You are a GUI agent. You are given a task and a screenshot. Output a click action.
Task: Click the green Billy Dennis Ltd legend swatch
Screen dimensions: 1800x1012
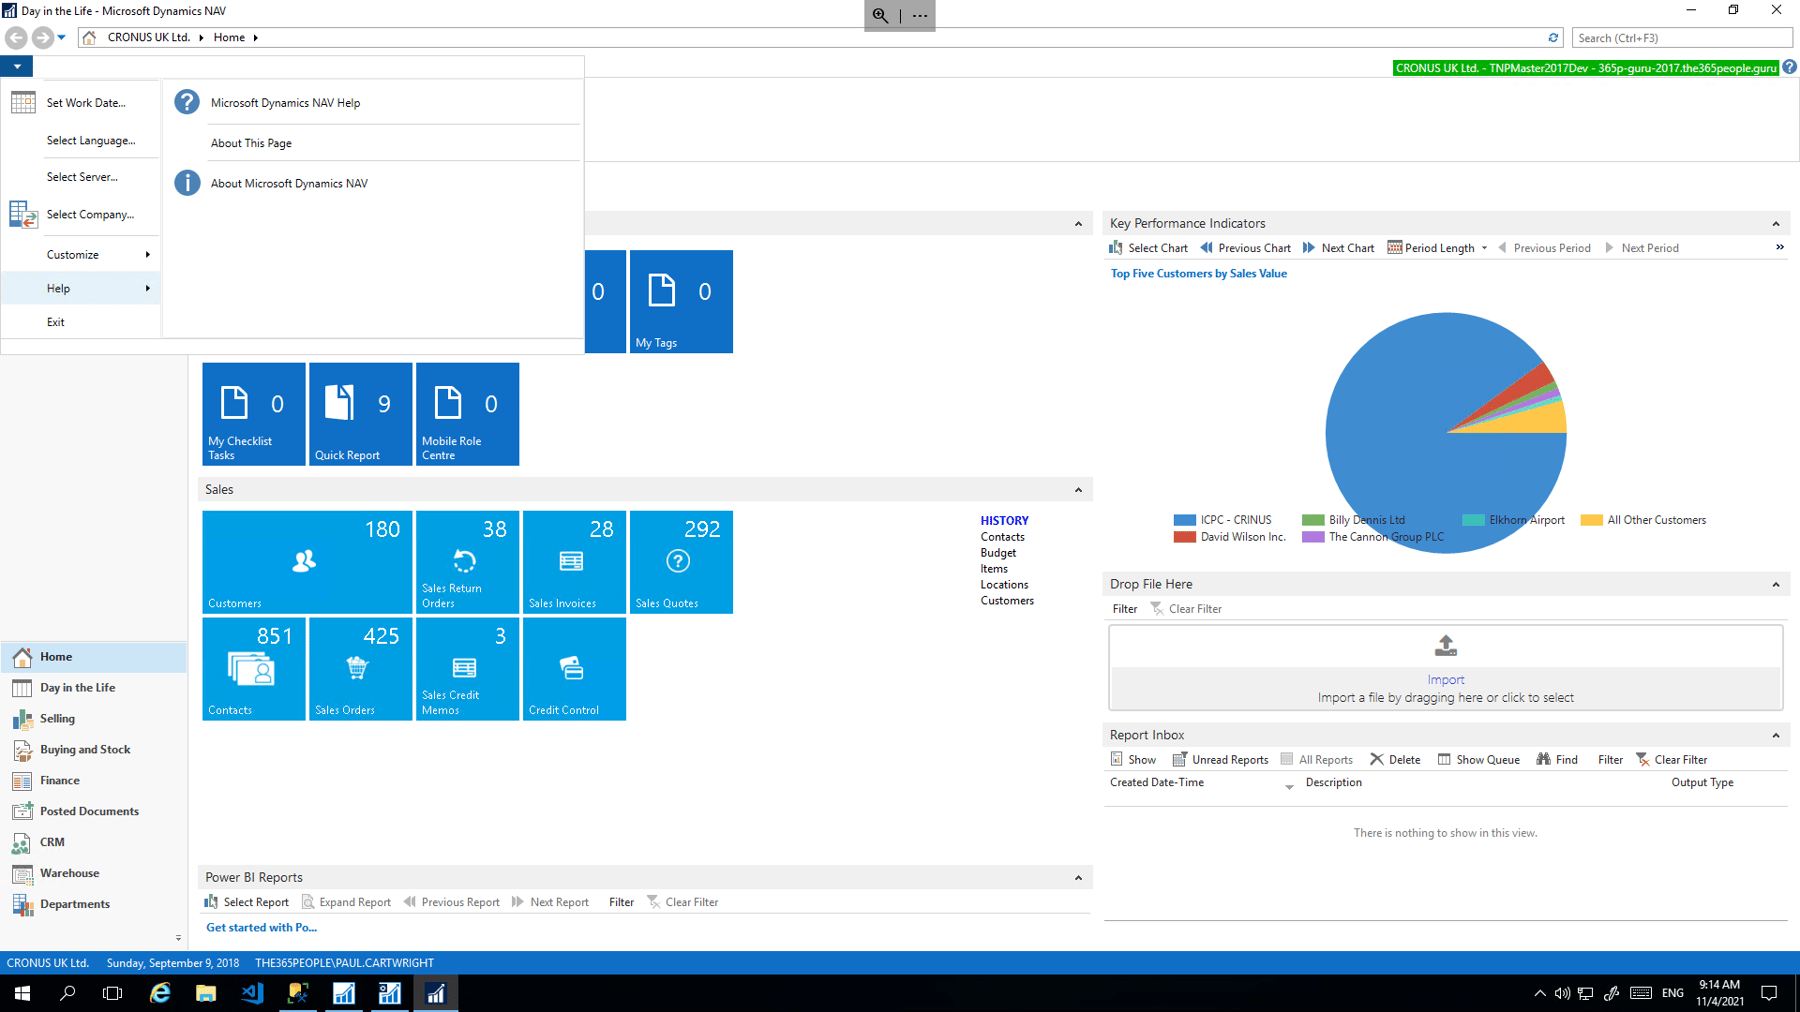pos(1310,519)
